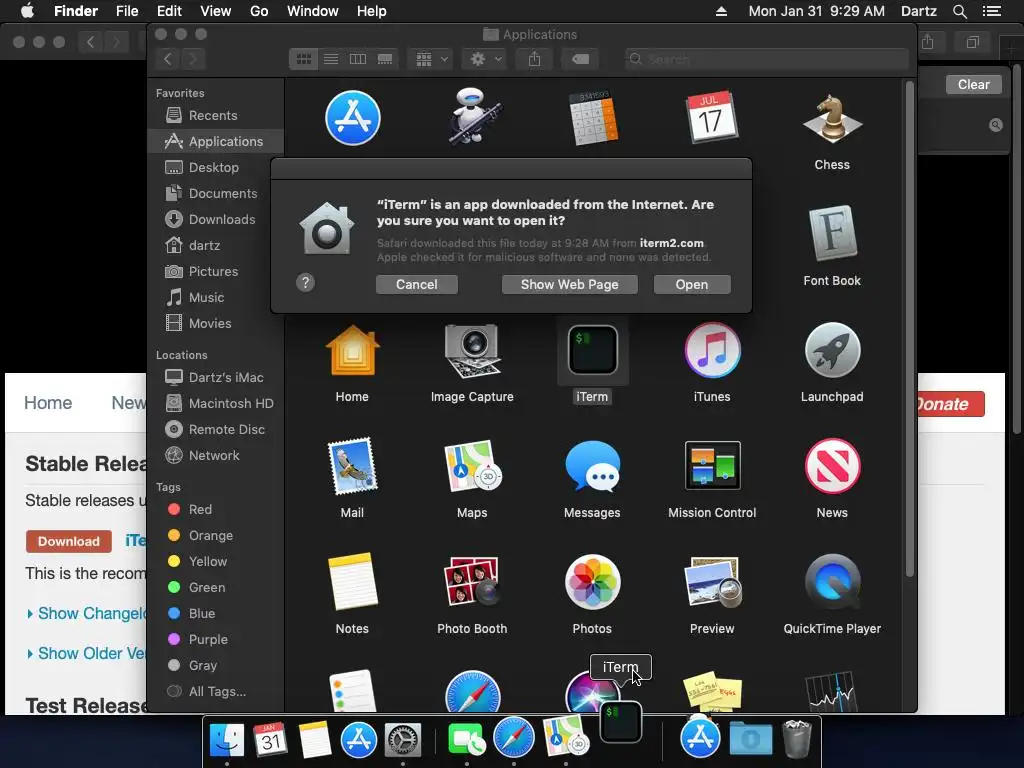The height and width of the screenshot is (768, 1024).
Task: Expand Show Older Versions on webpage
Action: click(86, 654)
